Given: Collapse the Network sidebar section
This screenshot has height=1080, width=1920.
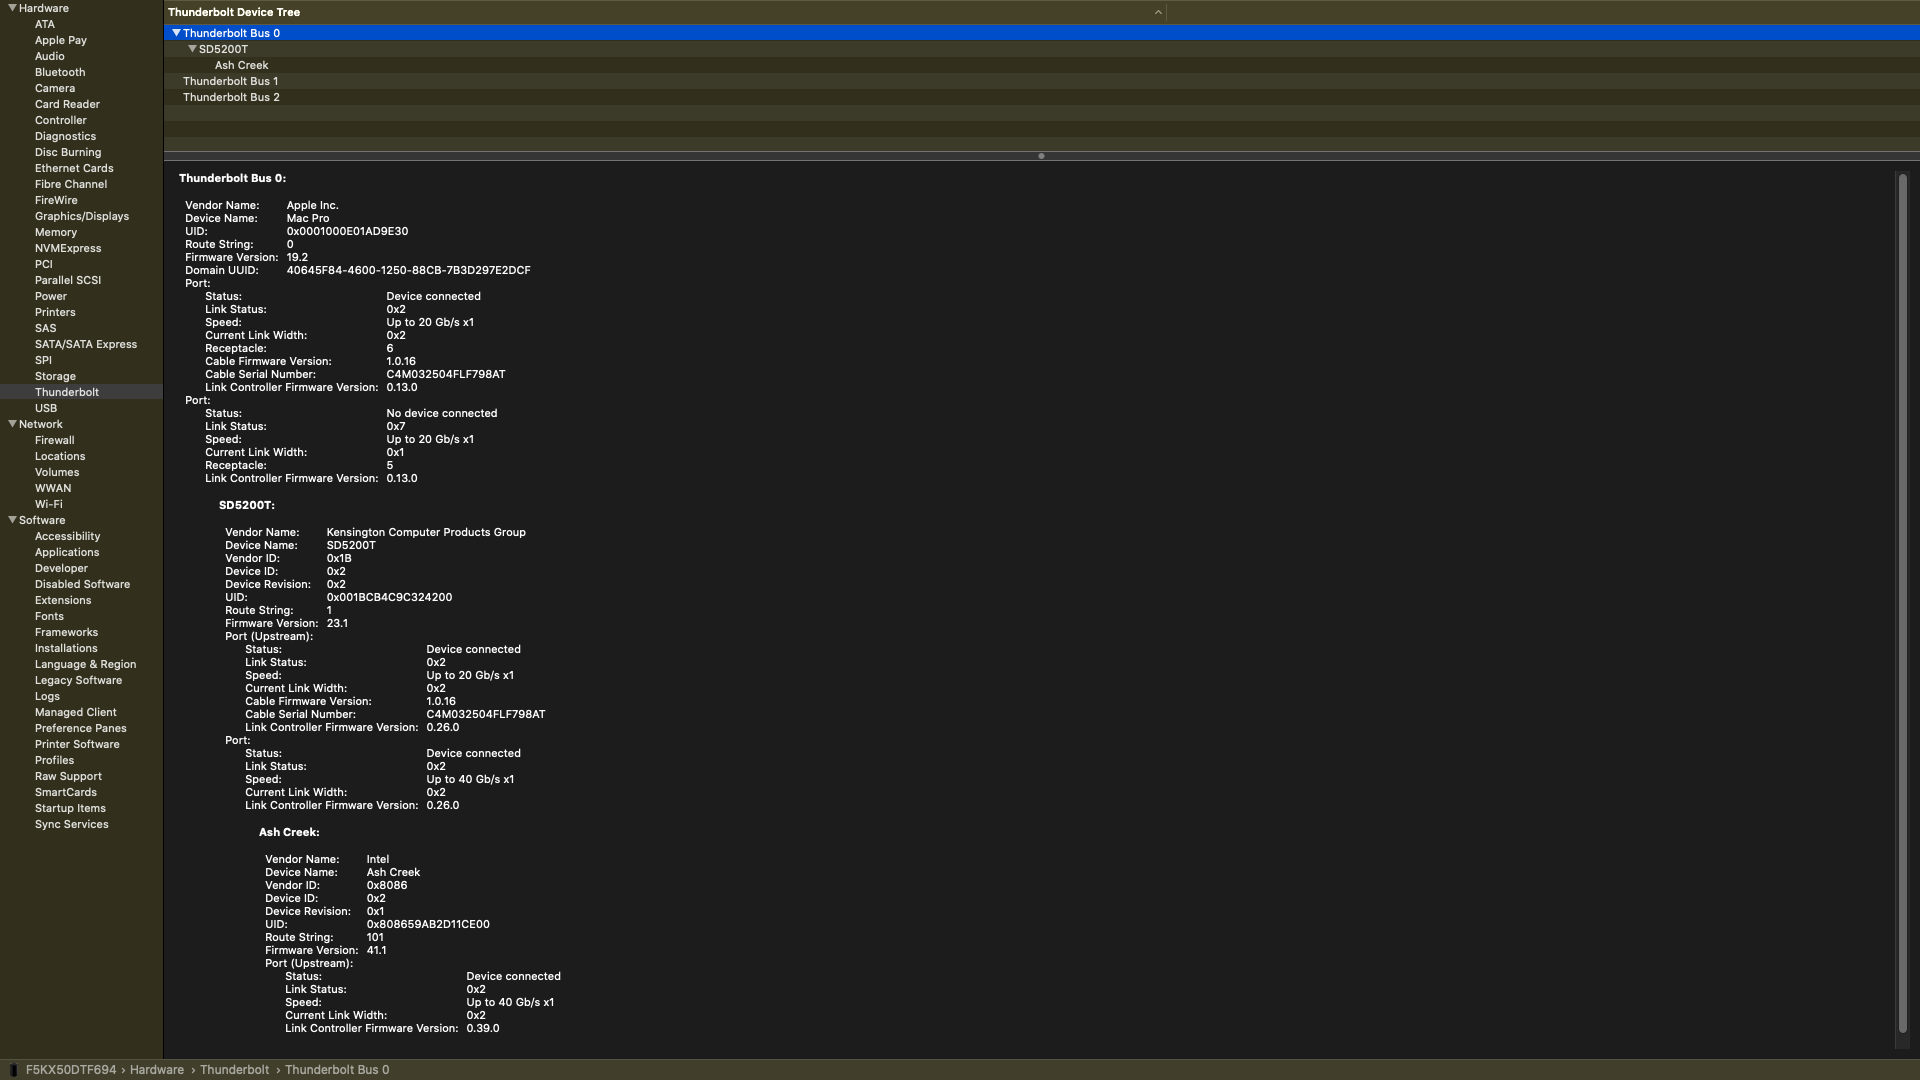Looking at the screenshot, I should 12,424.
